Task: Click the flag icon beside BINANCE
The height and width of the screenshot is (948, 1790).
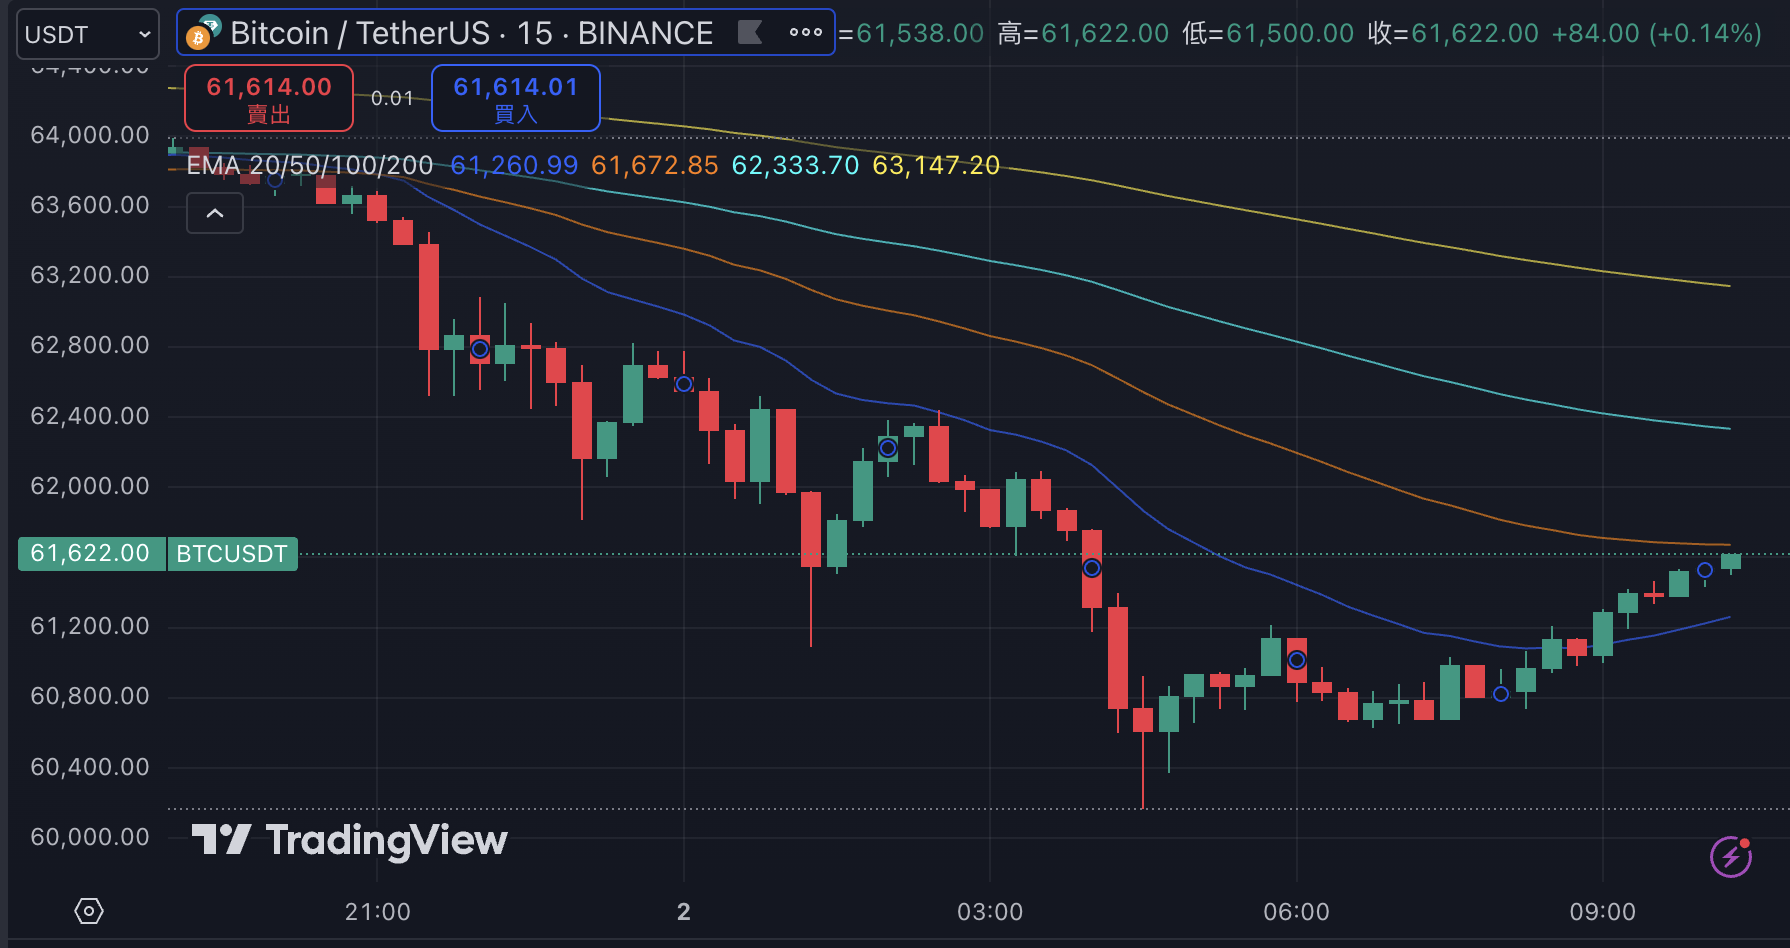Action: click(750, 33)
